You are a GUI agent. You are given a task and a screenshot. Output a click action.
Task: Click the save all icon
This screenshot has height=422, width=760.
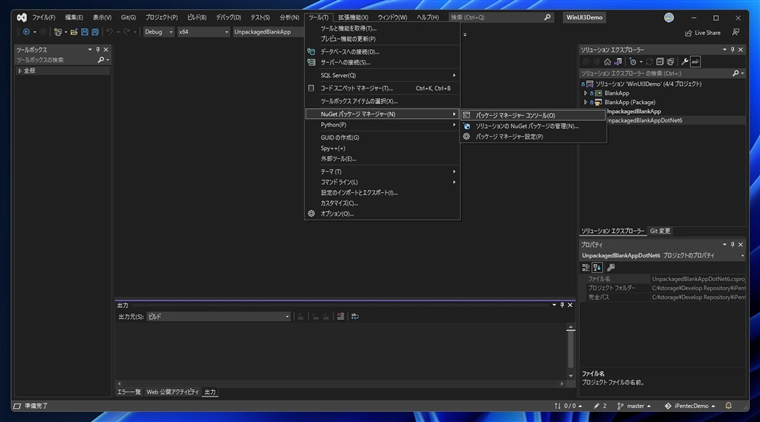pyautogui.click(x=95, y=32)
